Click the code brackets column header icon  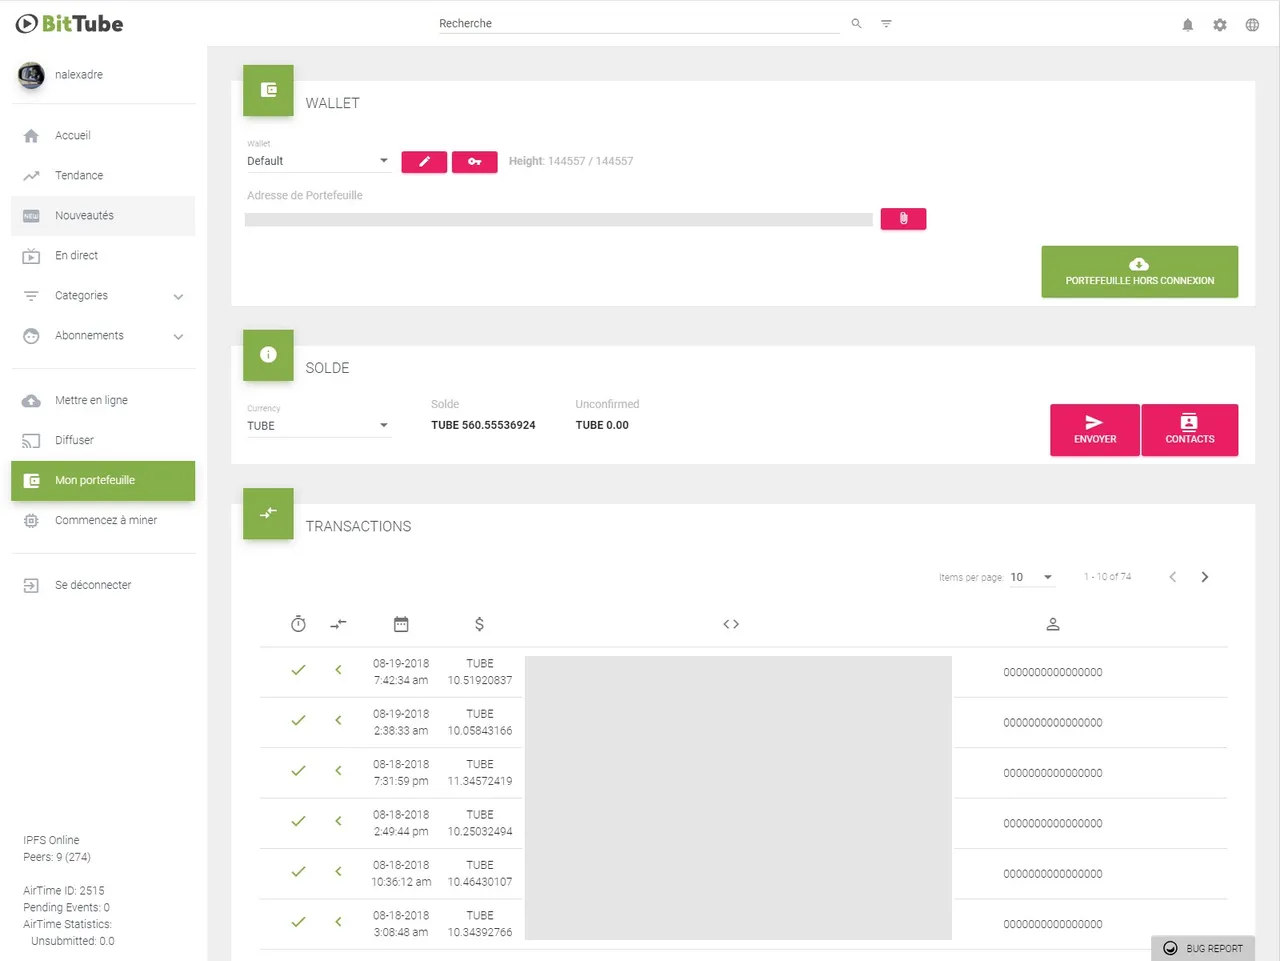click(x=731, y=624)
